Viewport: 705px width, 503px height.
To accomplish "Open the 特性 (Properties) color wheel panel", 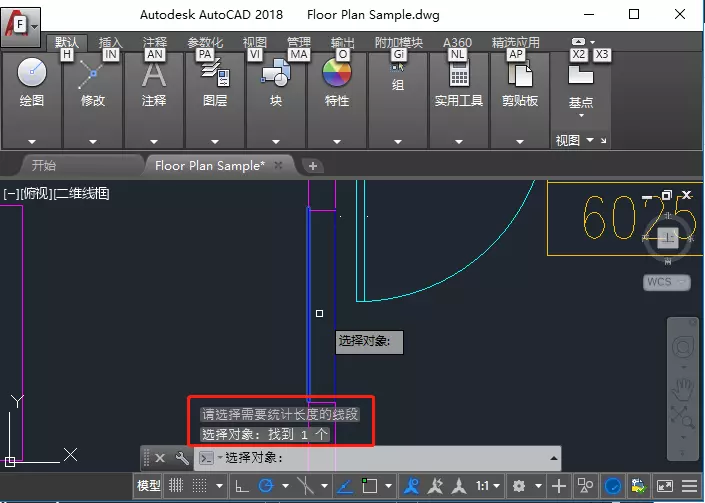I will (x=337, y=74).
